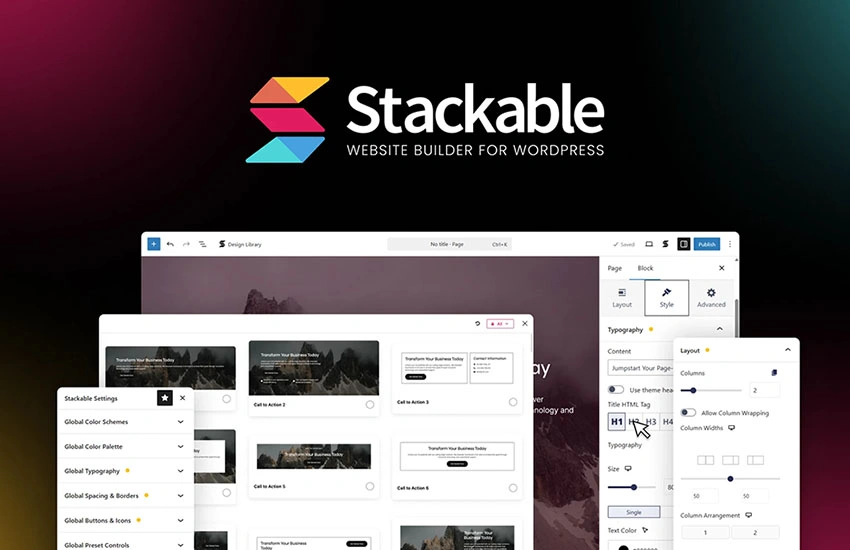Screen dimensions: 850x550
Task: Choose the third column width preset
Action: point(755,460)
